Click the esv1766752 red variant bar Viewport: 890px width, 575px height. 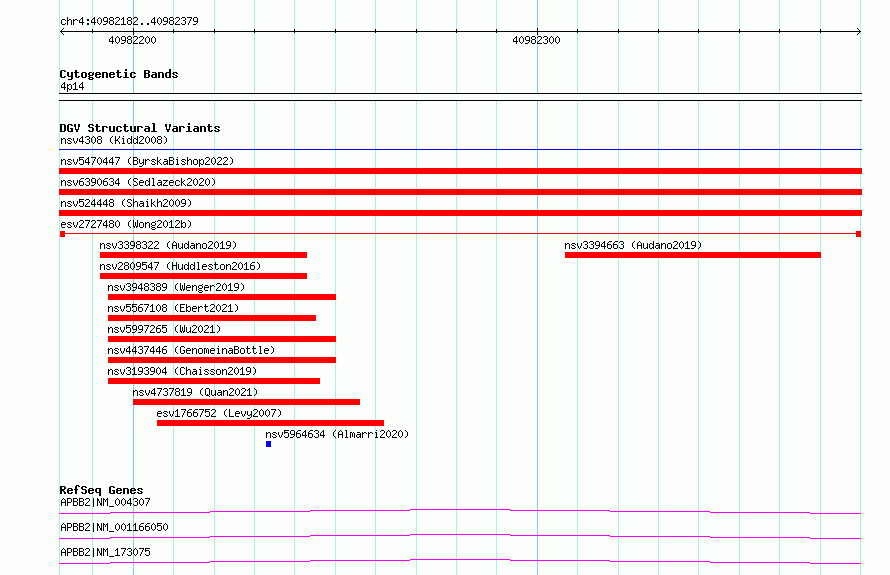tap(270, 423)
